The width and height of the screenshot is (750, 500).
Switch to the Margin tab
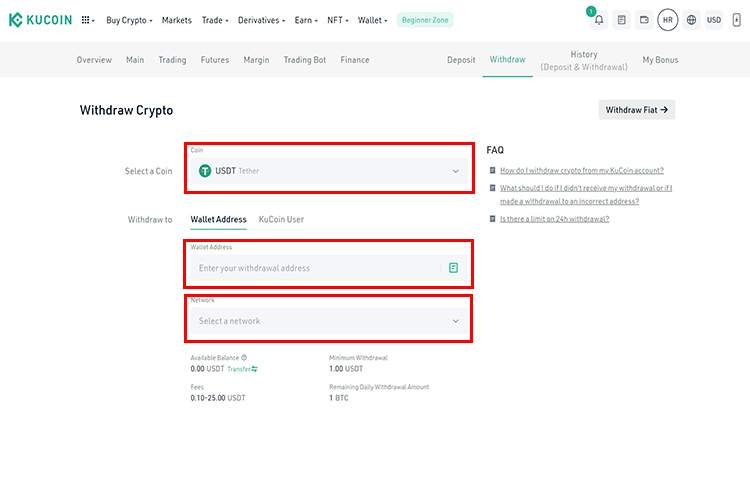point(256,60)
